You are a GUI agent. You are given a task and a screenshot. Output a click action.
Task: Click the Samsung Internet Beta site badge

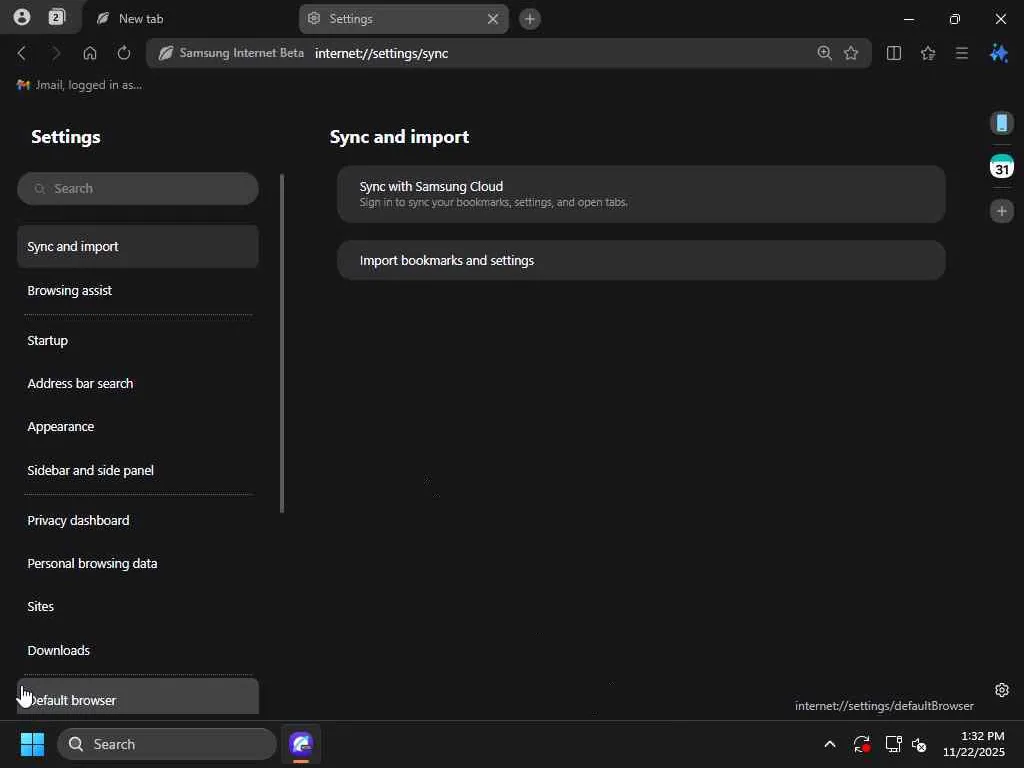(231, 53)
